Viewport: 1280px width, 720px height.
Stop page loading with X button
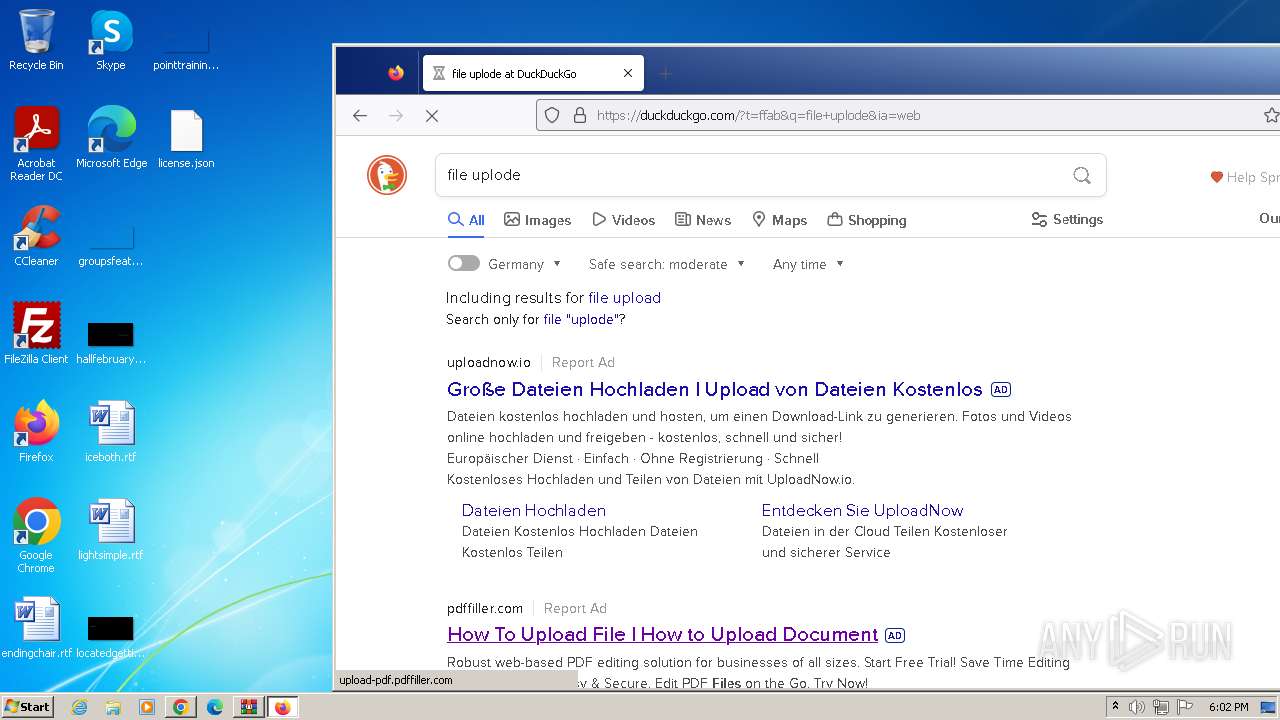[x=432, y=116]
